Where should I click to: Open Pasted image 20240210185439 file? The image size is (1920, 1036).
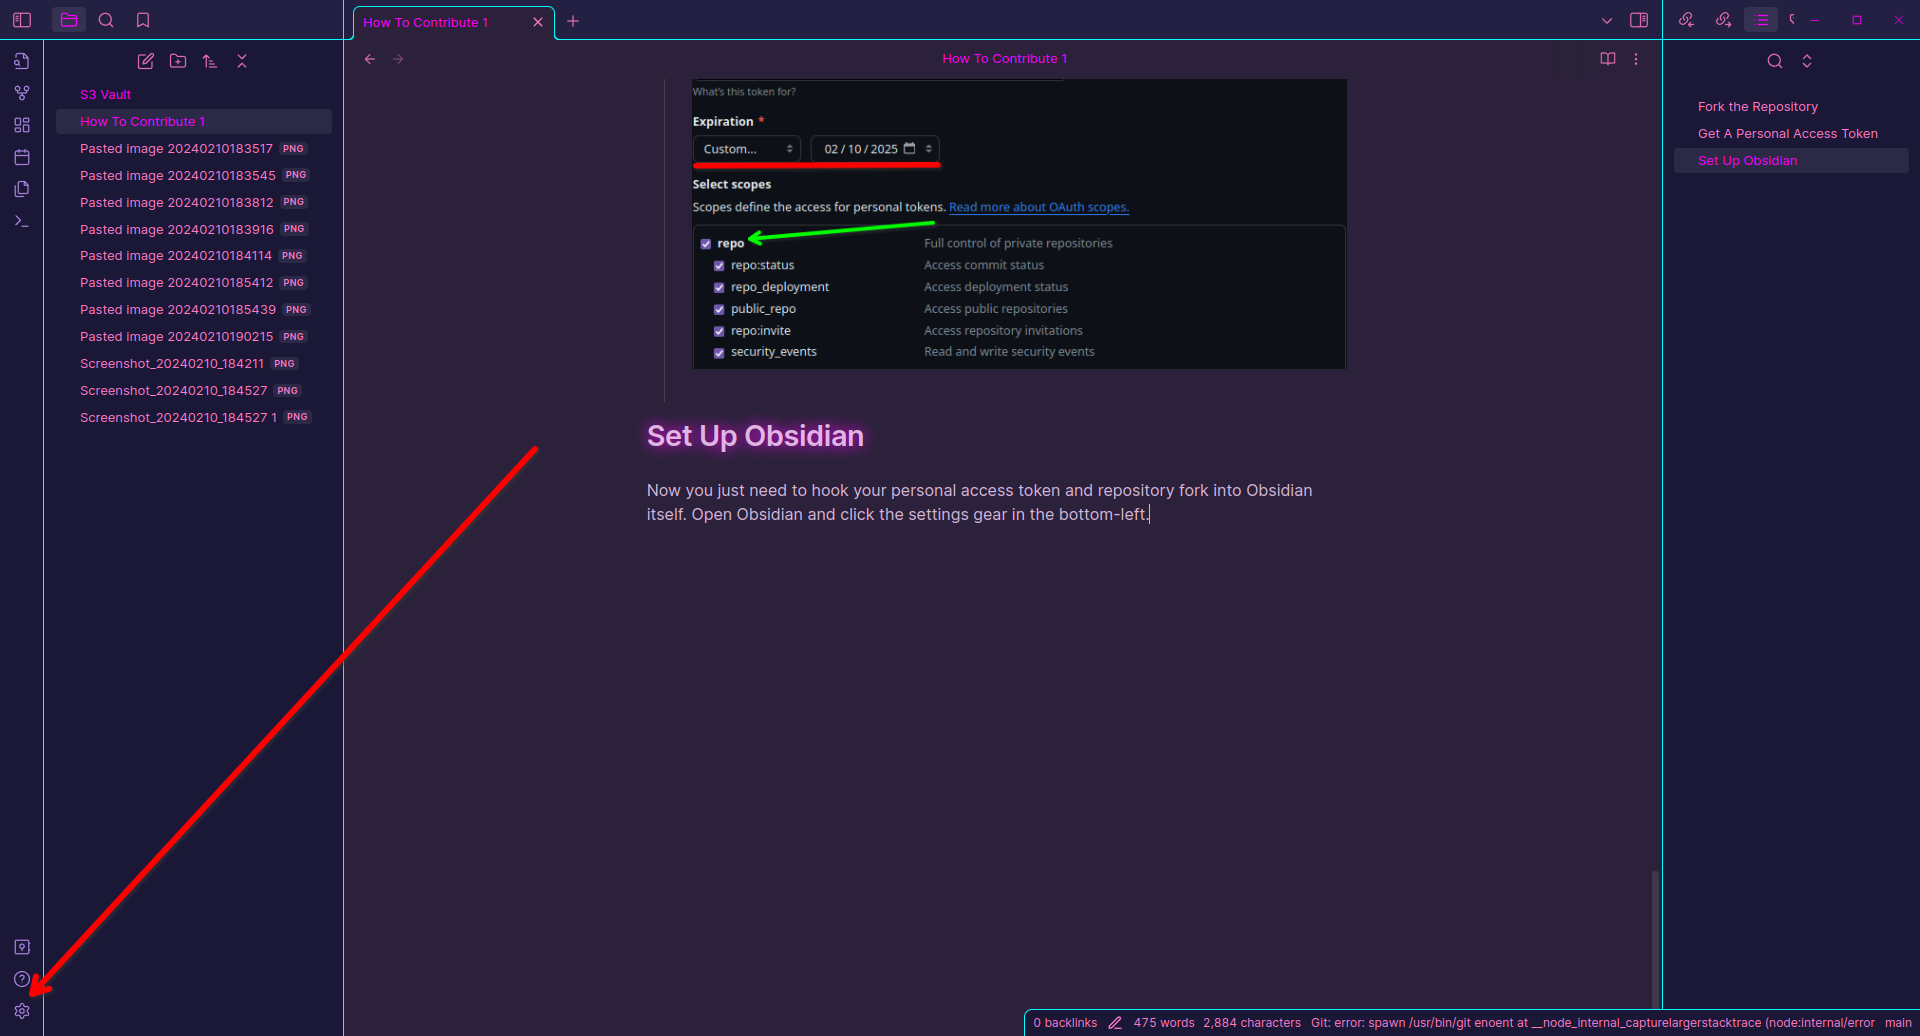point(193,310)
